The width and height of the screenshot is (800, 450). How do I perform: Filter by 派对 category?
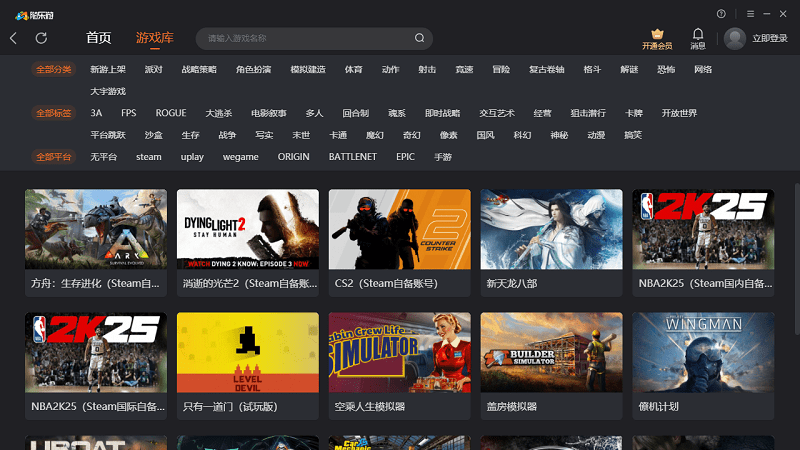[154, 69]
